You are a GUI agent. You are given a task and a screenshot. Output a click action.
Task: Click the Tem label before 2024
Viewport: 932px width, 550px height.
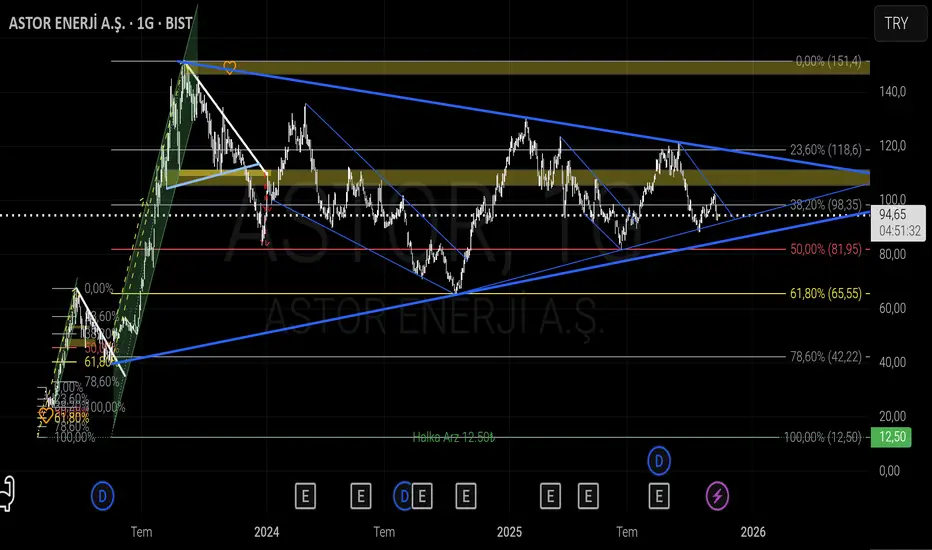click(141, 532)
